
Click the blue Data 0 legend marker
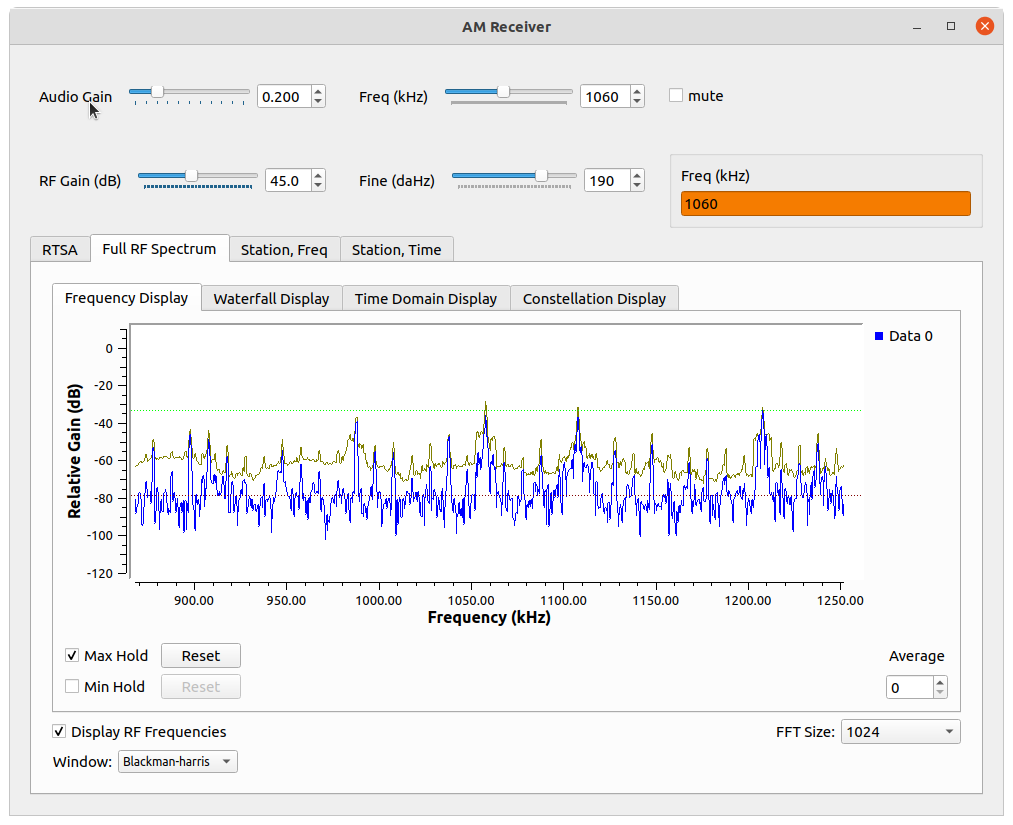[879, 337]
